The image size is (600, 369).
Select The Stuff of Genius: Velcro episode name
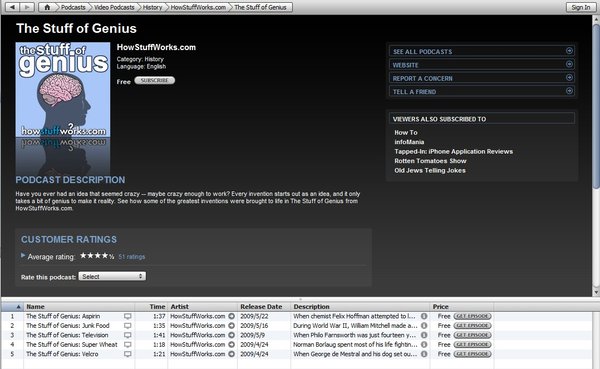pos(62,354)
